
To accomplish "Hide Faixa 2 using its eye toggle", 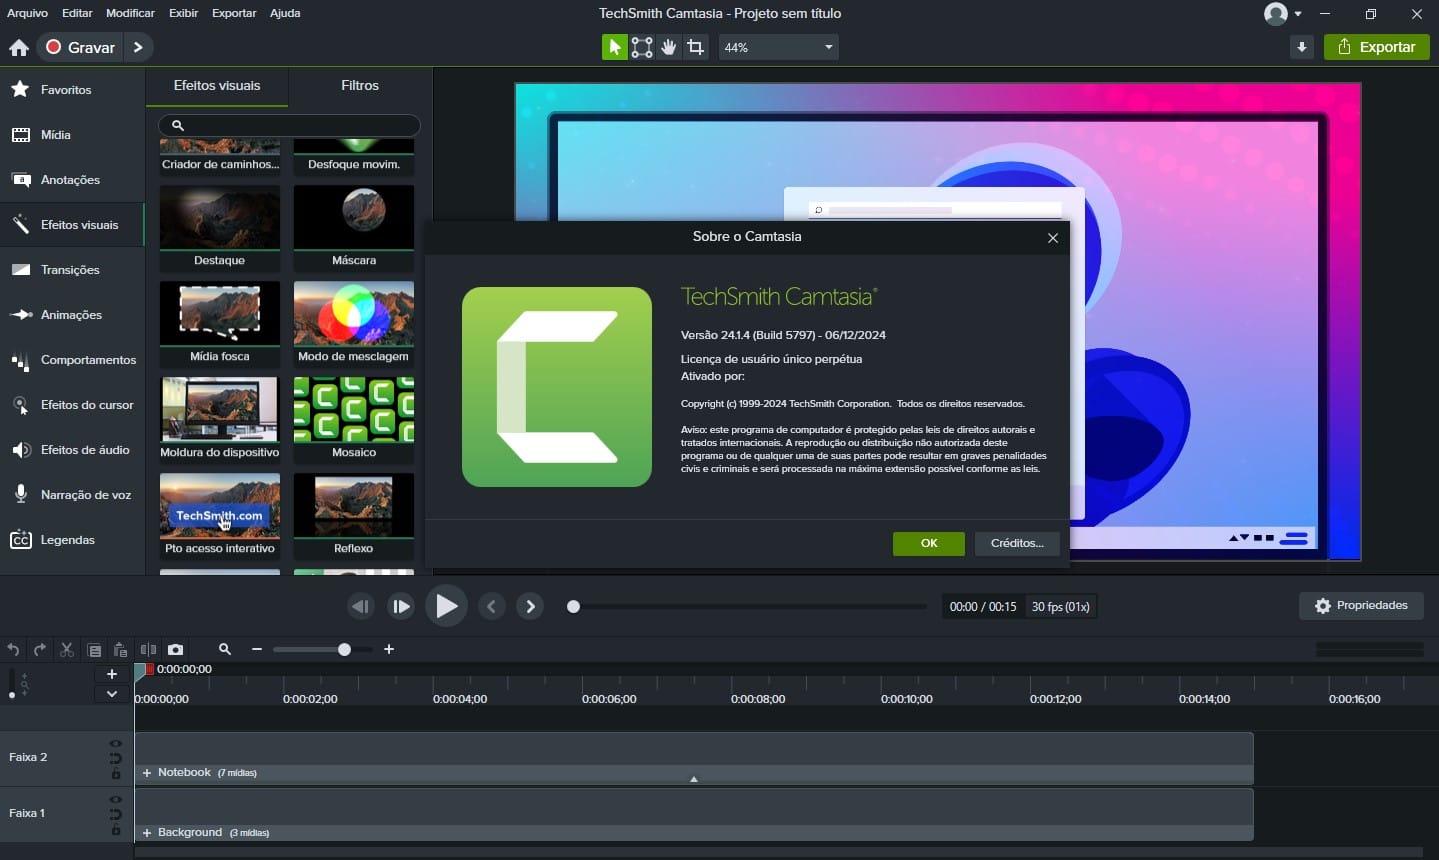I will [x=116, y=744].
